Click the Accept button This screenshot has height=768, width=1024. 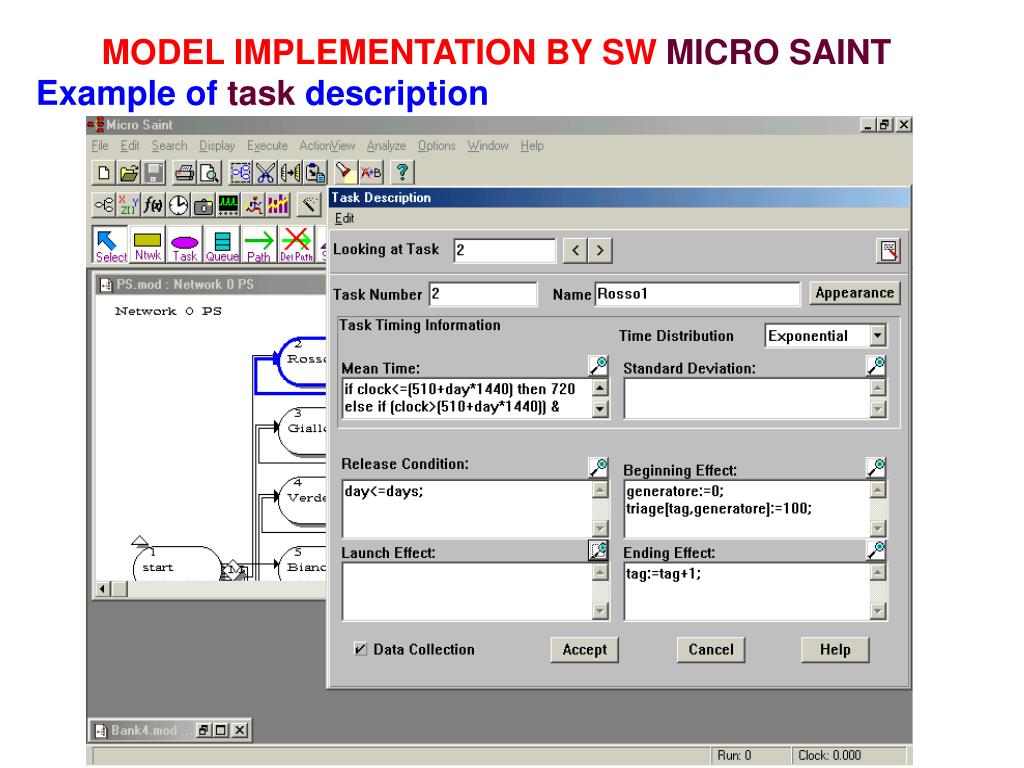pos(584,650)
